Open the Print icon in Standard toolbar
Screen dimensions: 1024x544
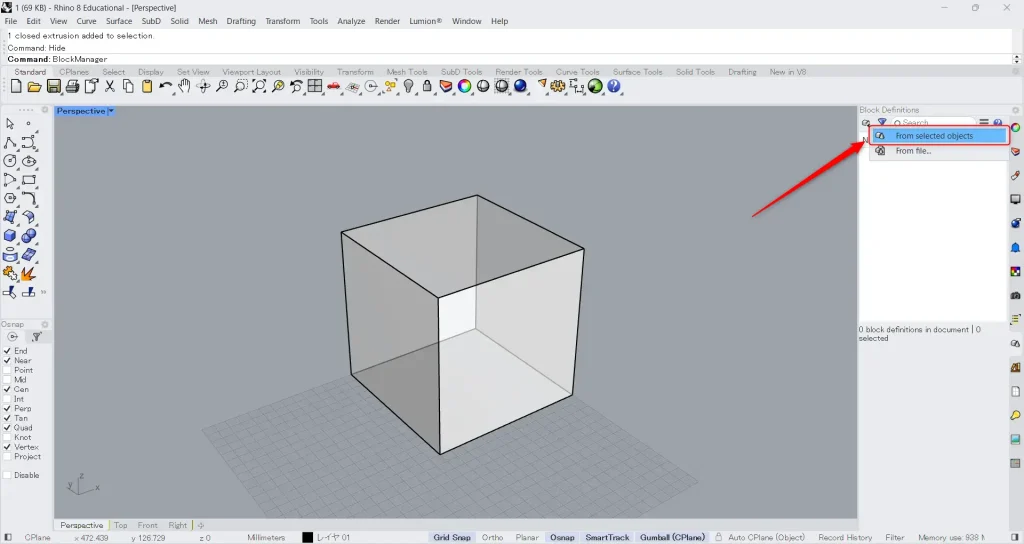72,87
